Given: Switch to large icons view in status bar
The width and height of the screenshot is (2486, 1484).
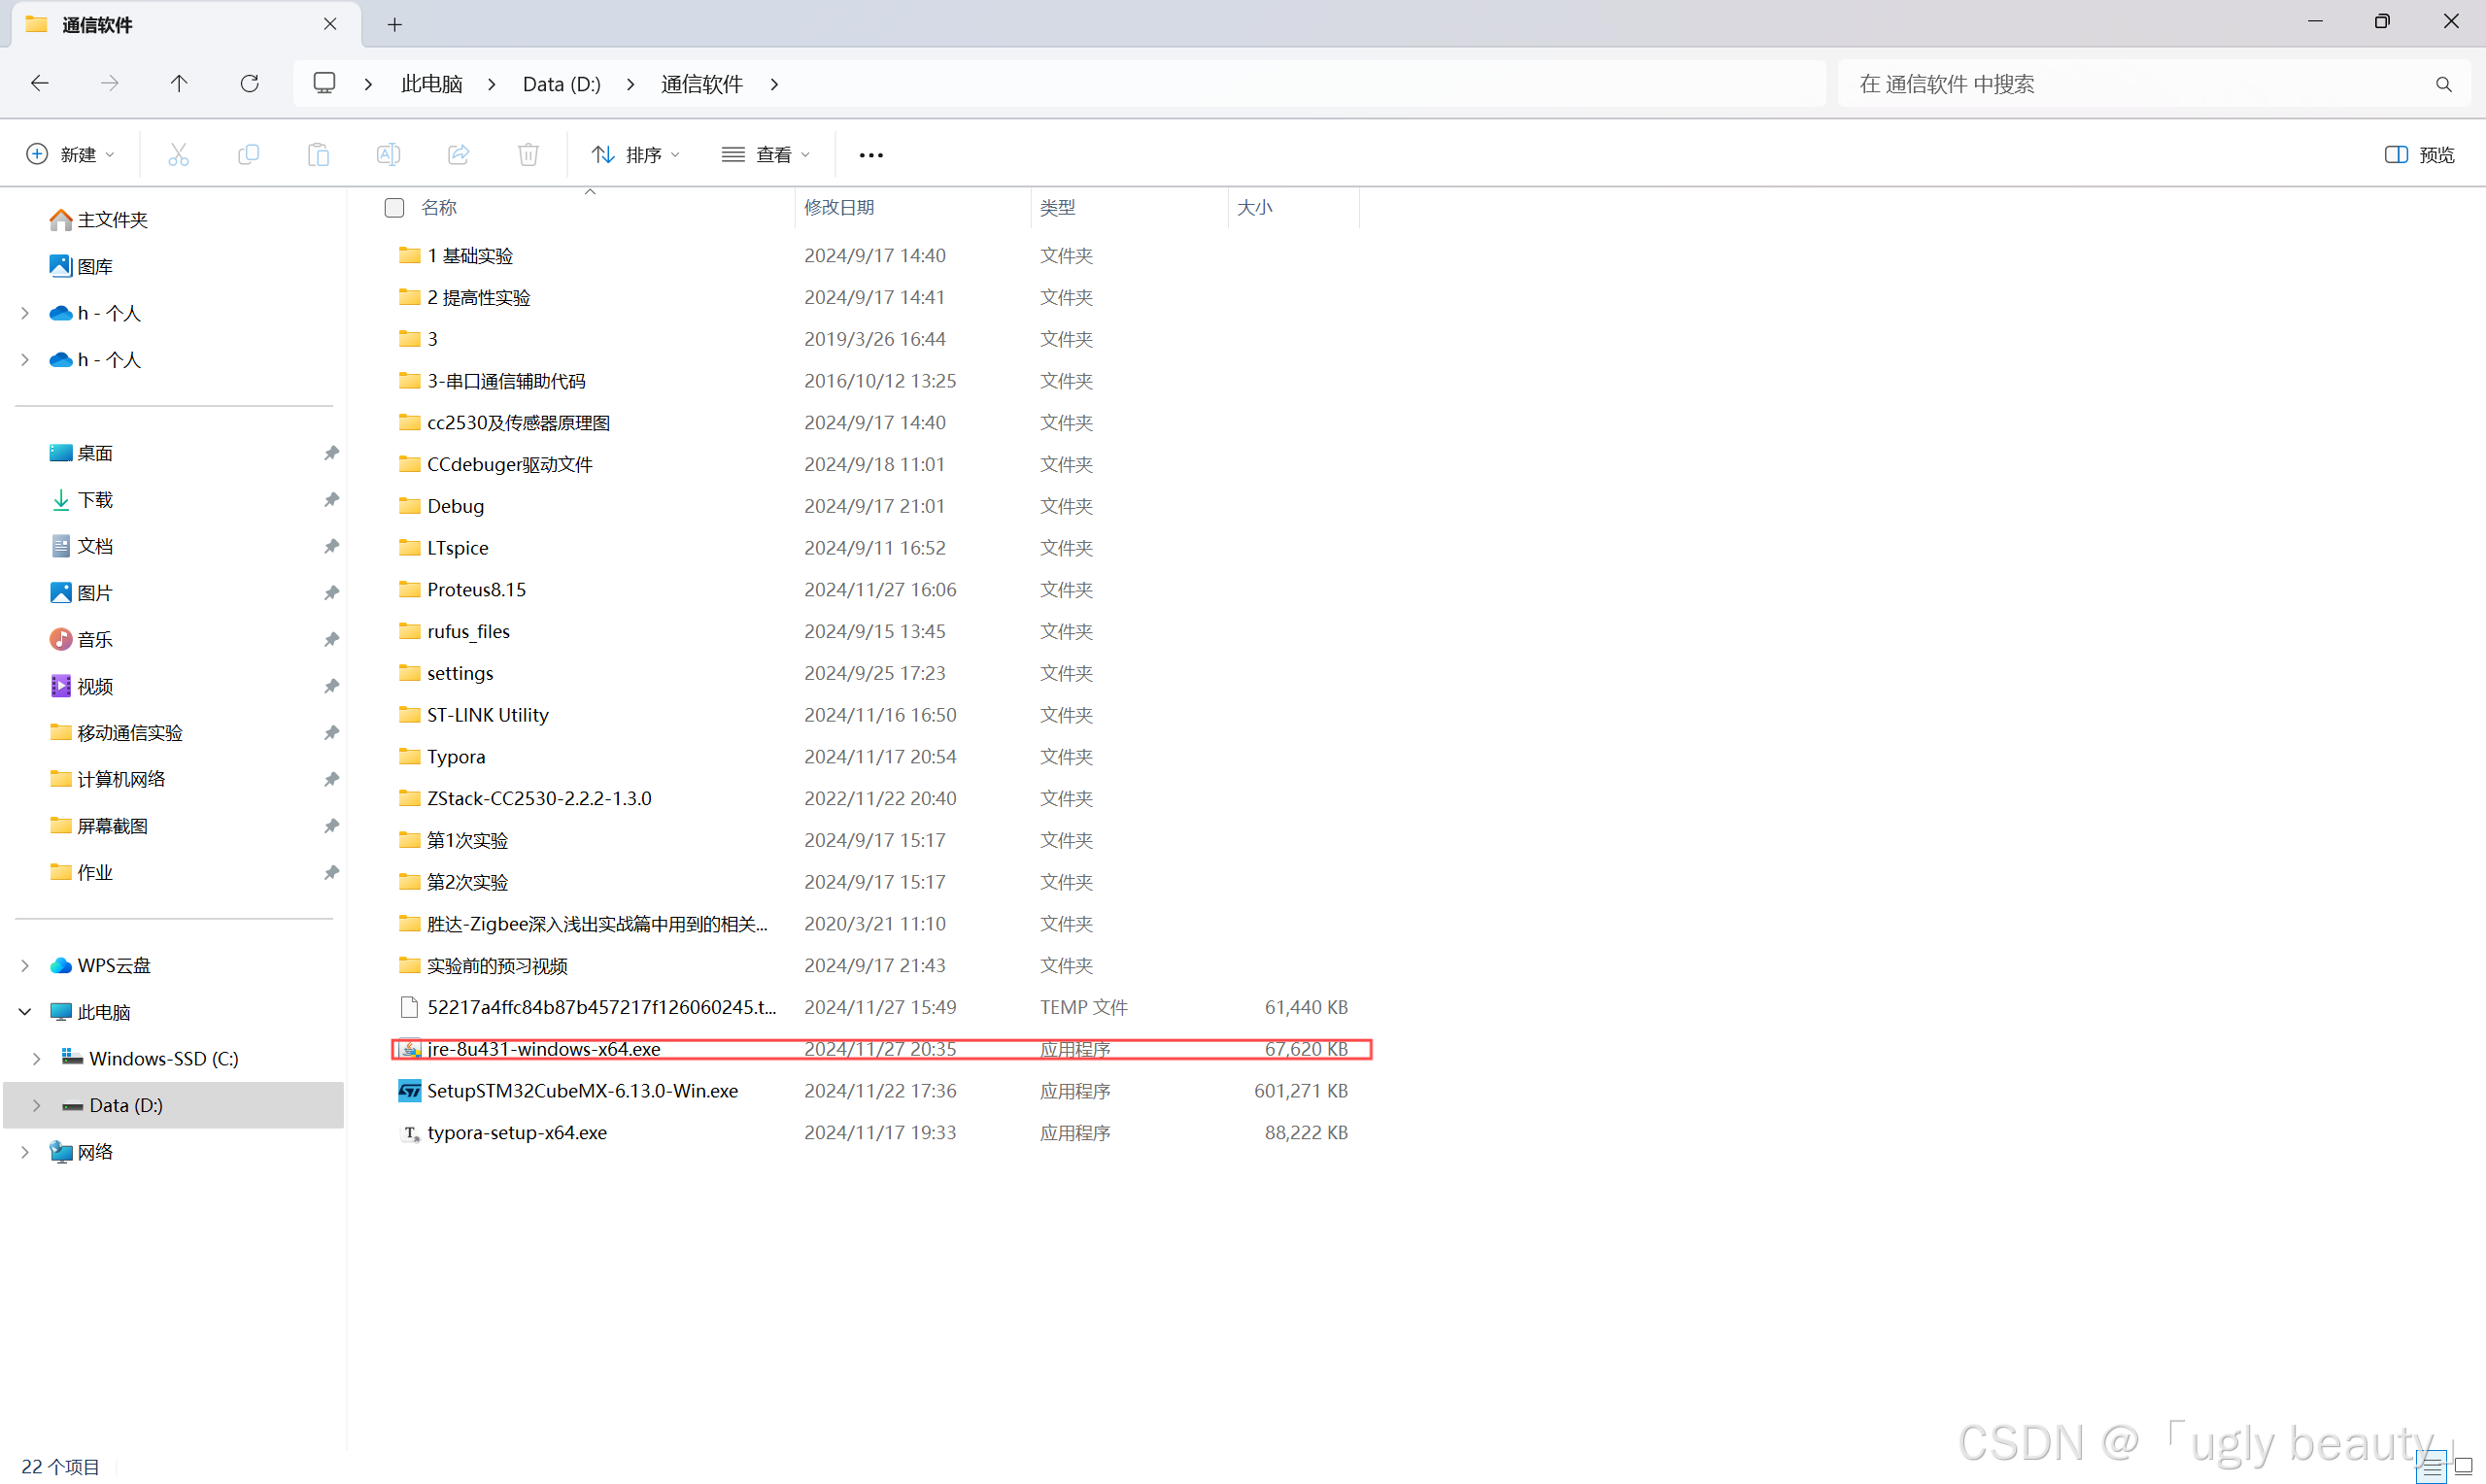Looking at the screenshot, I should tap(2464, 1466).
